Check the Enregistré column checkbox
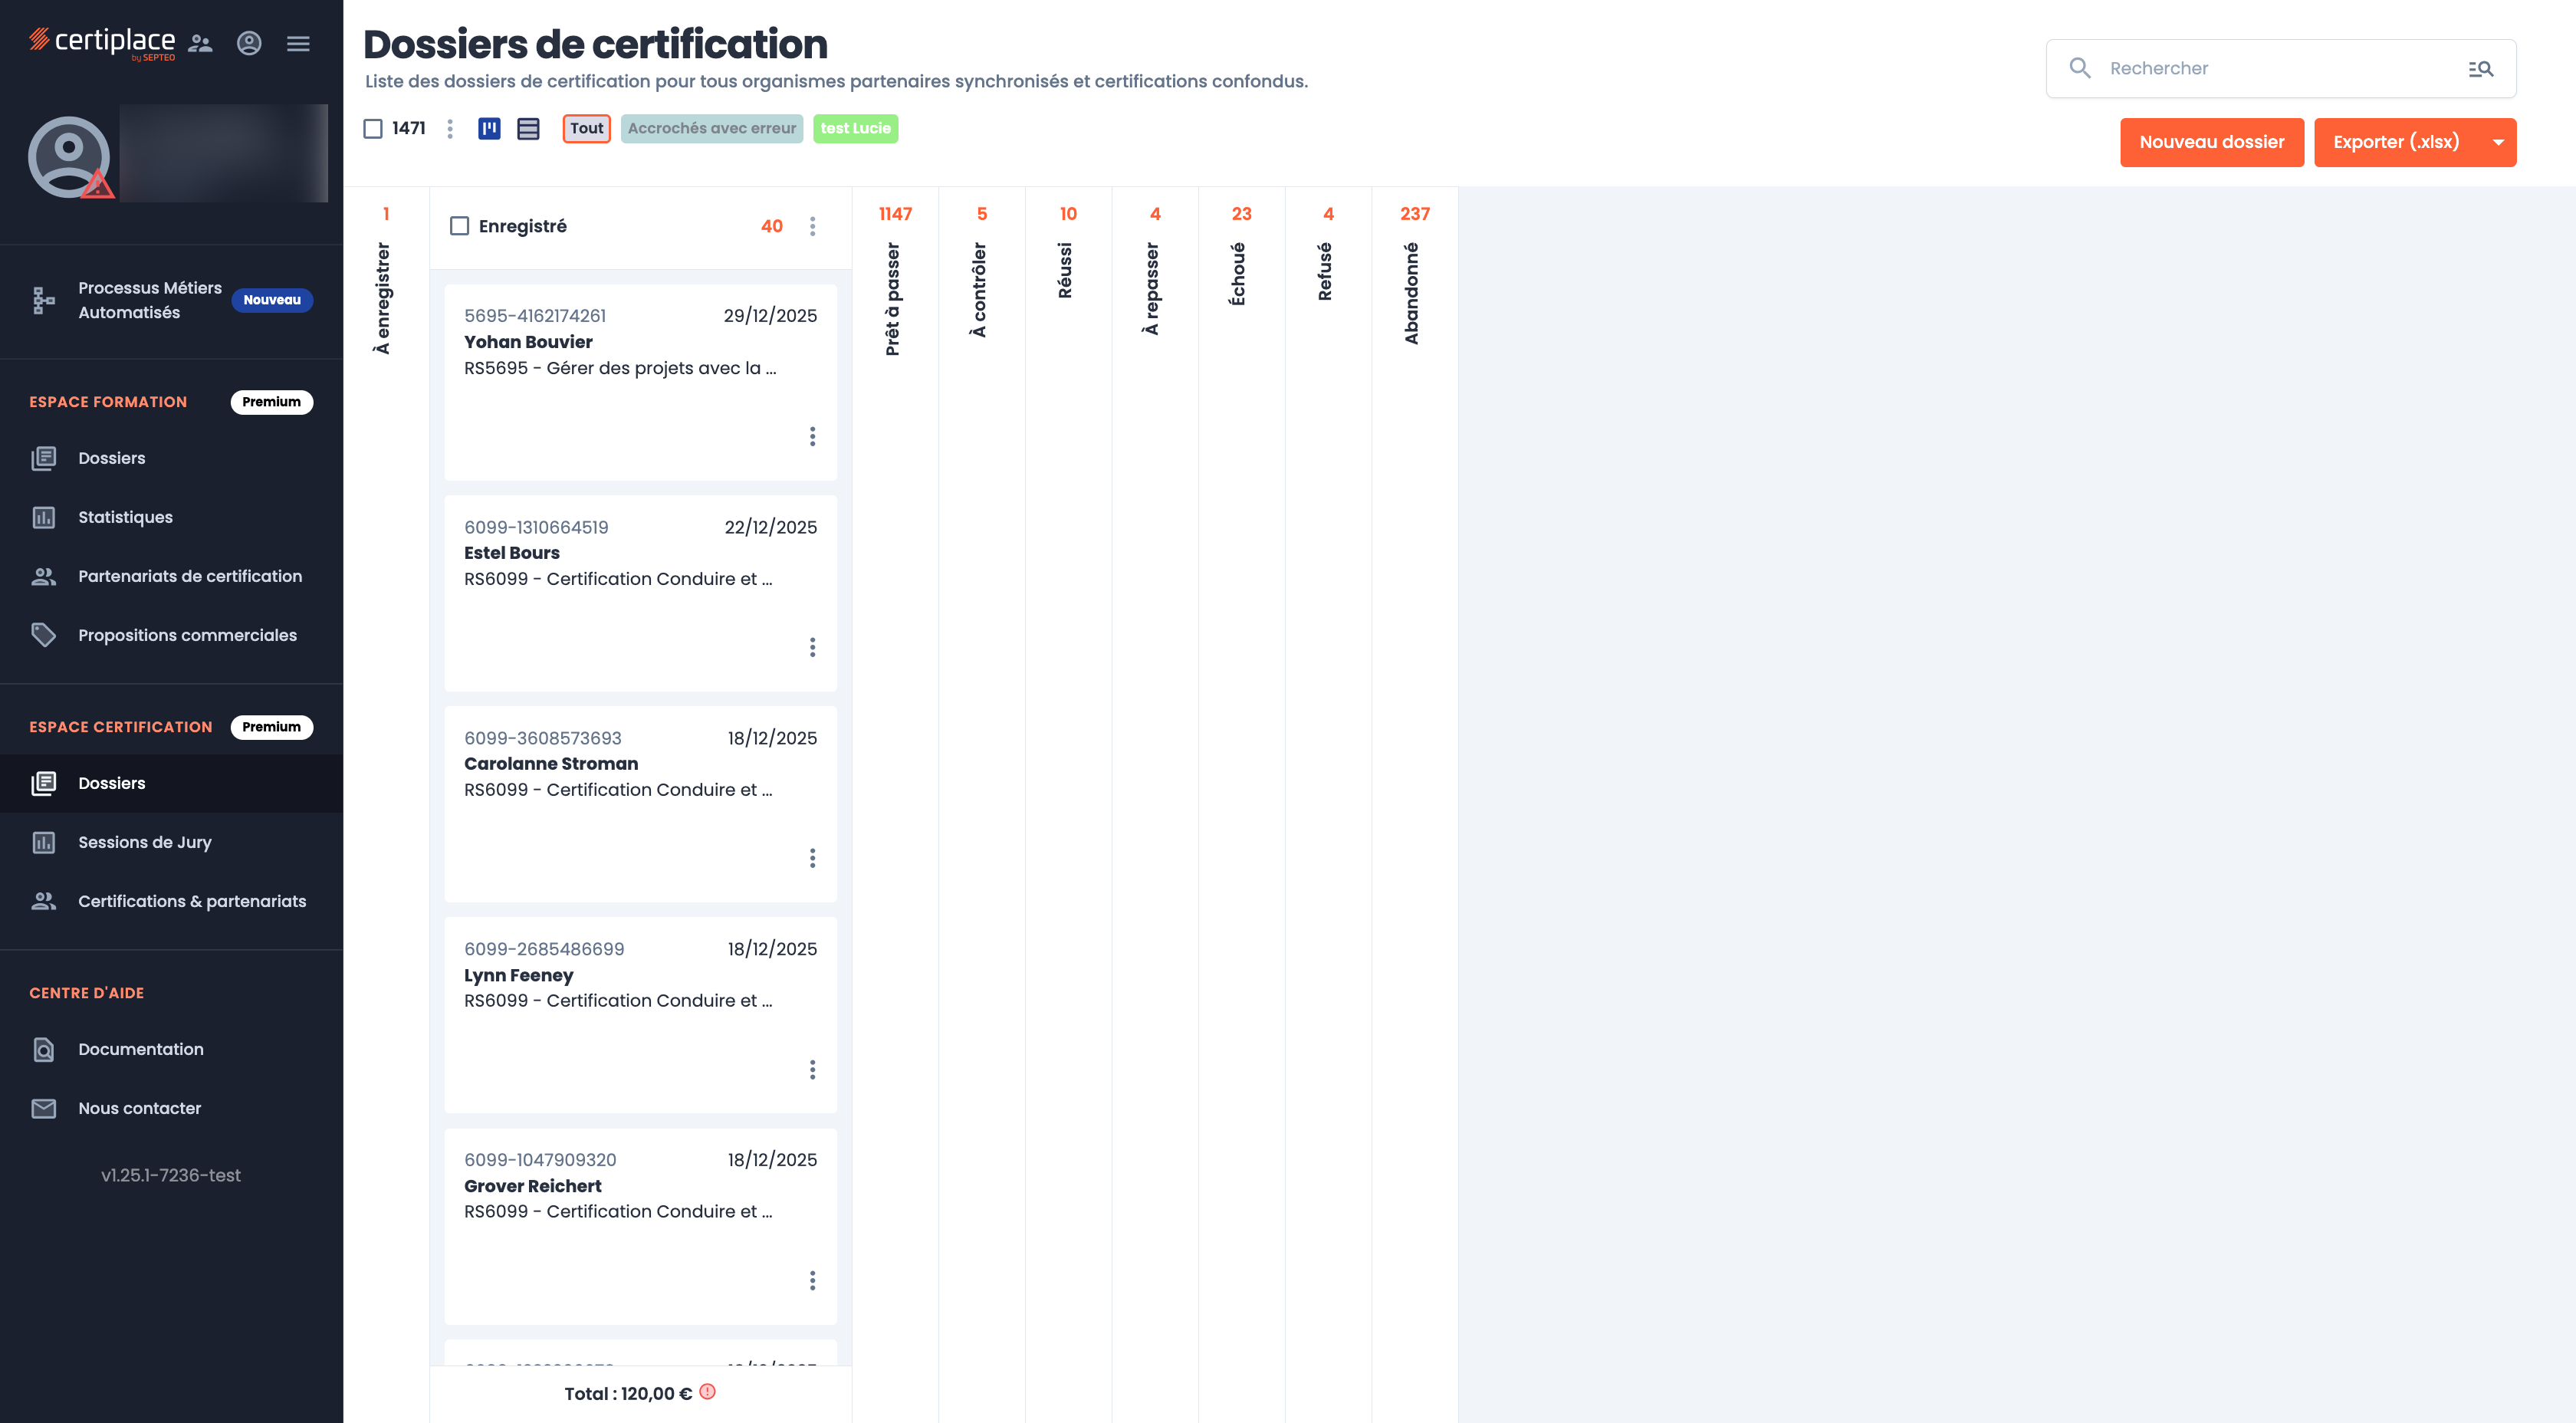 459,226
